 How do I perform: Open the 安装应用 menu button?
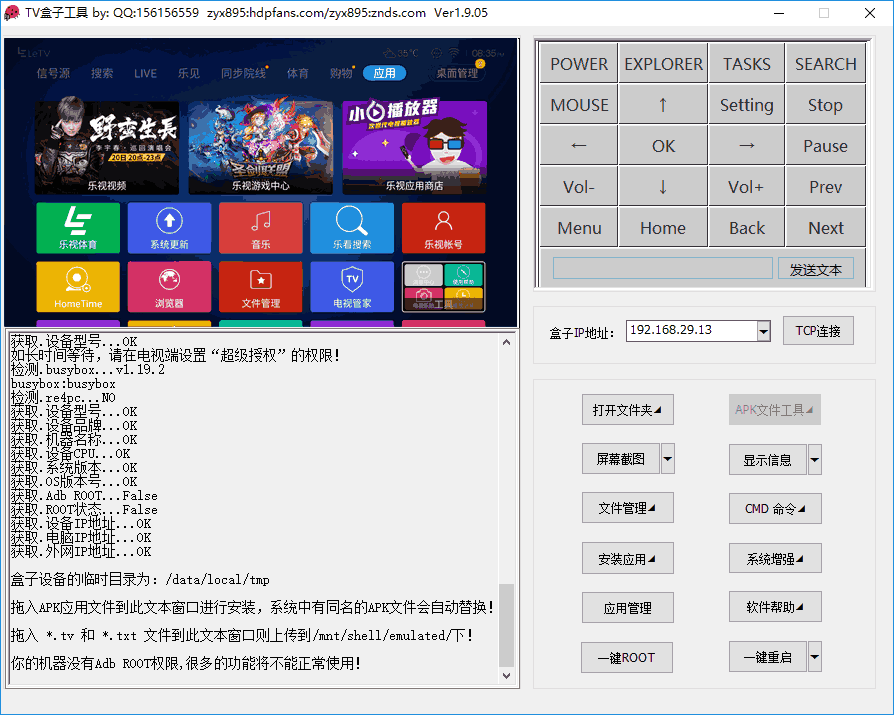(x=627, y=558)
